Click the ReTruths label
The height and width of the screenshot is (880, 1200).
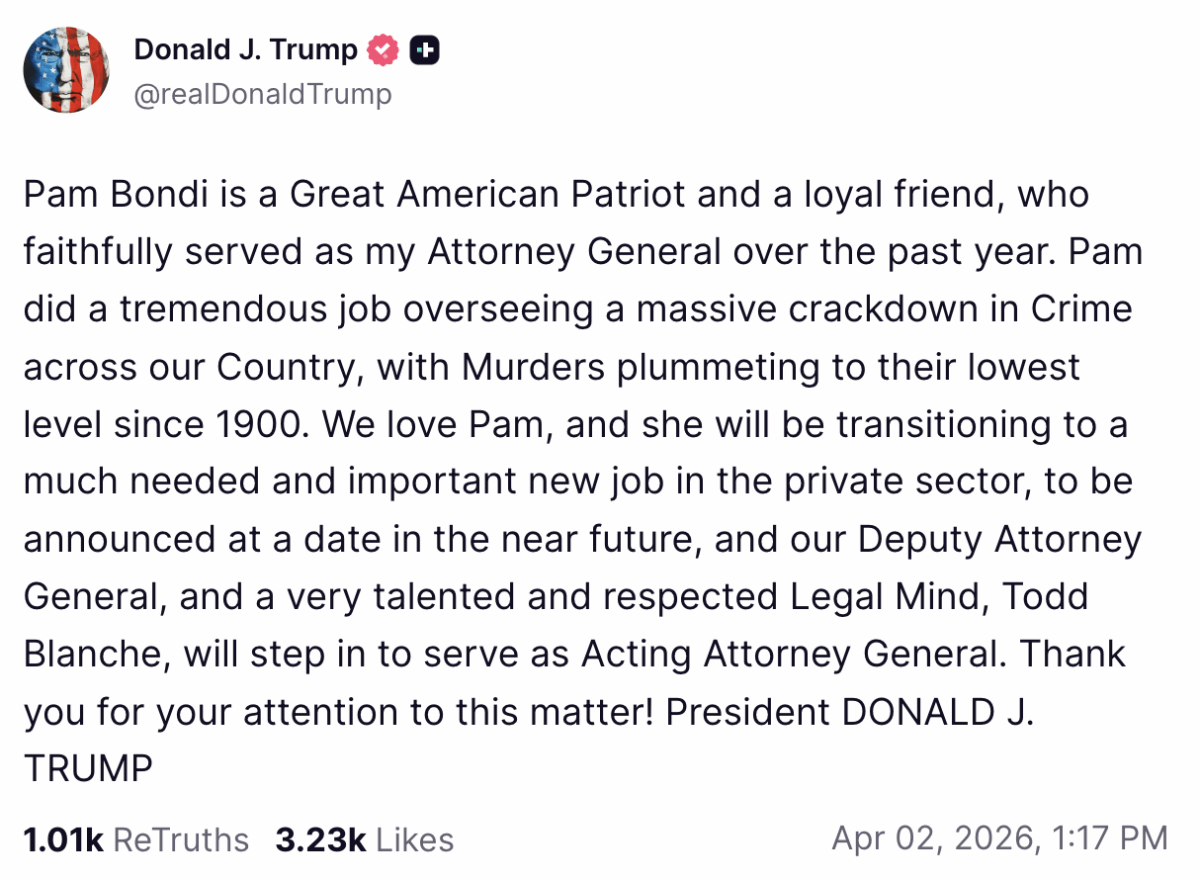tap(181, 839)
